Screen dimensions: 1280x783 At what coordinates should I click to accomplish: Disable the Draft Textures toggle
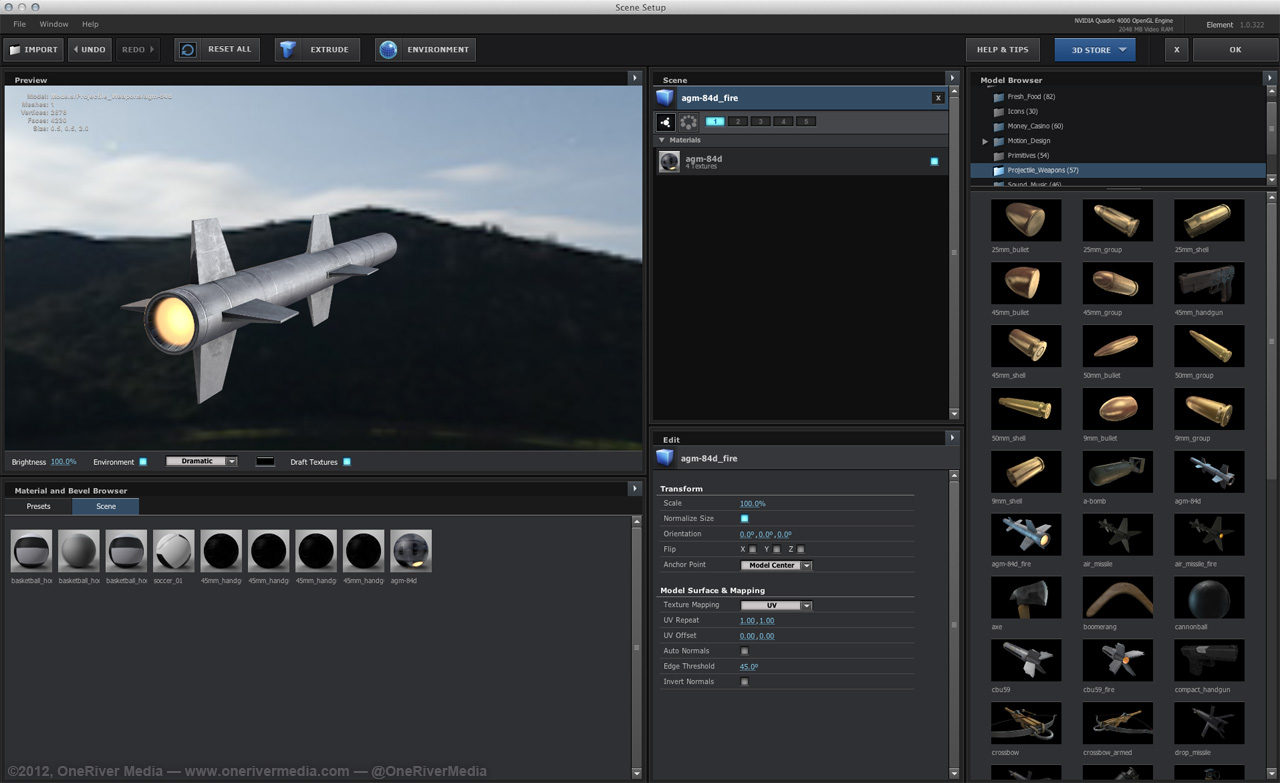(347, 461)
